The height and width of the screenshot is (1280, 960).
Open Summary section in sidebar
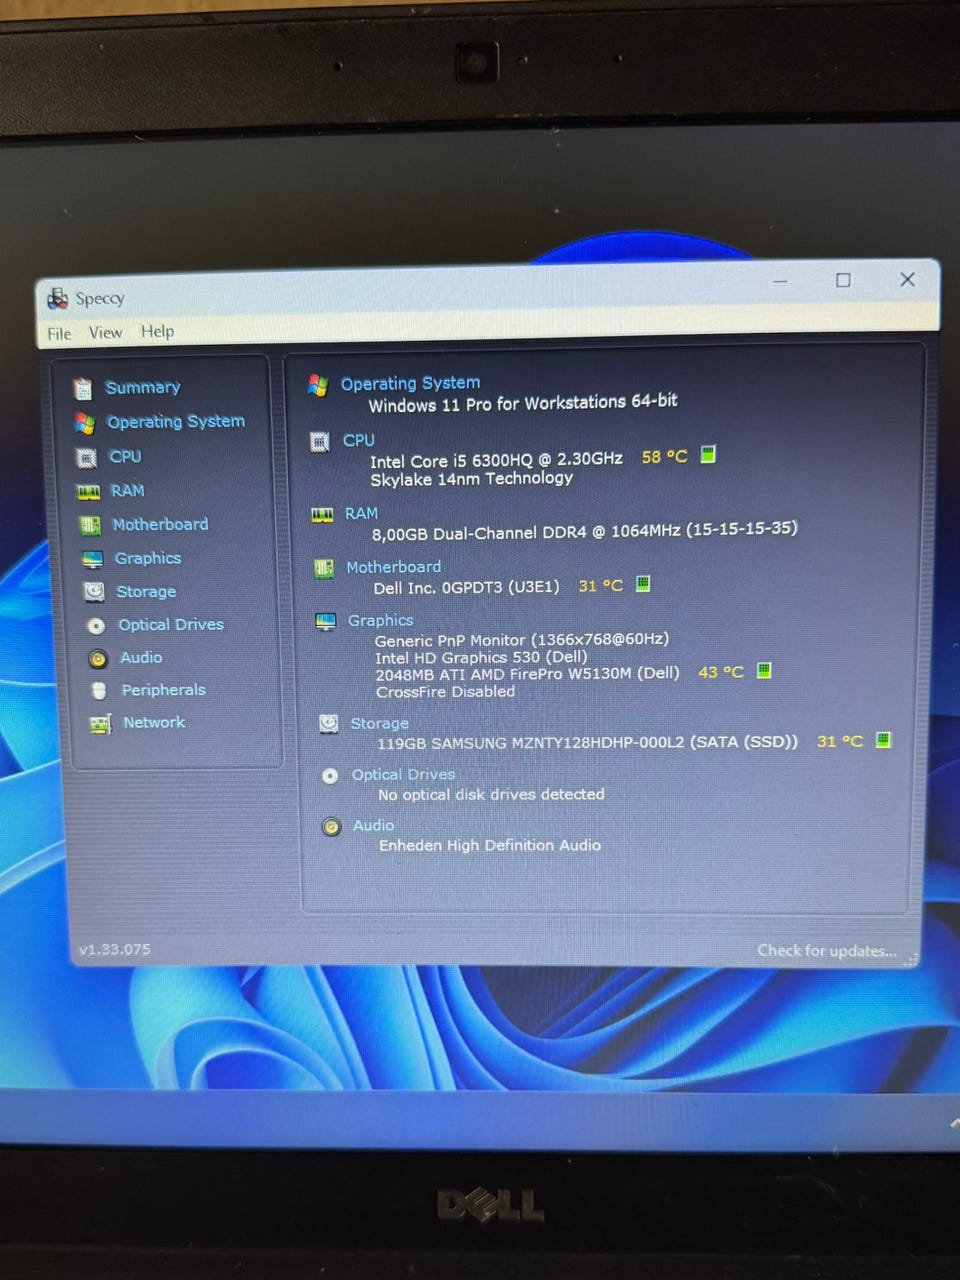[x=143, y=387]
